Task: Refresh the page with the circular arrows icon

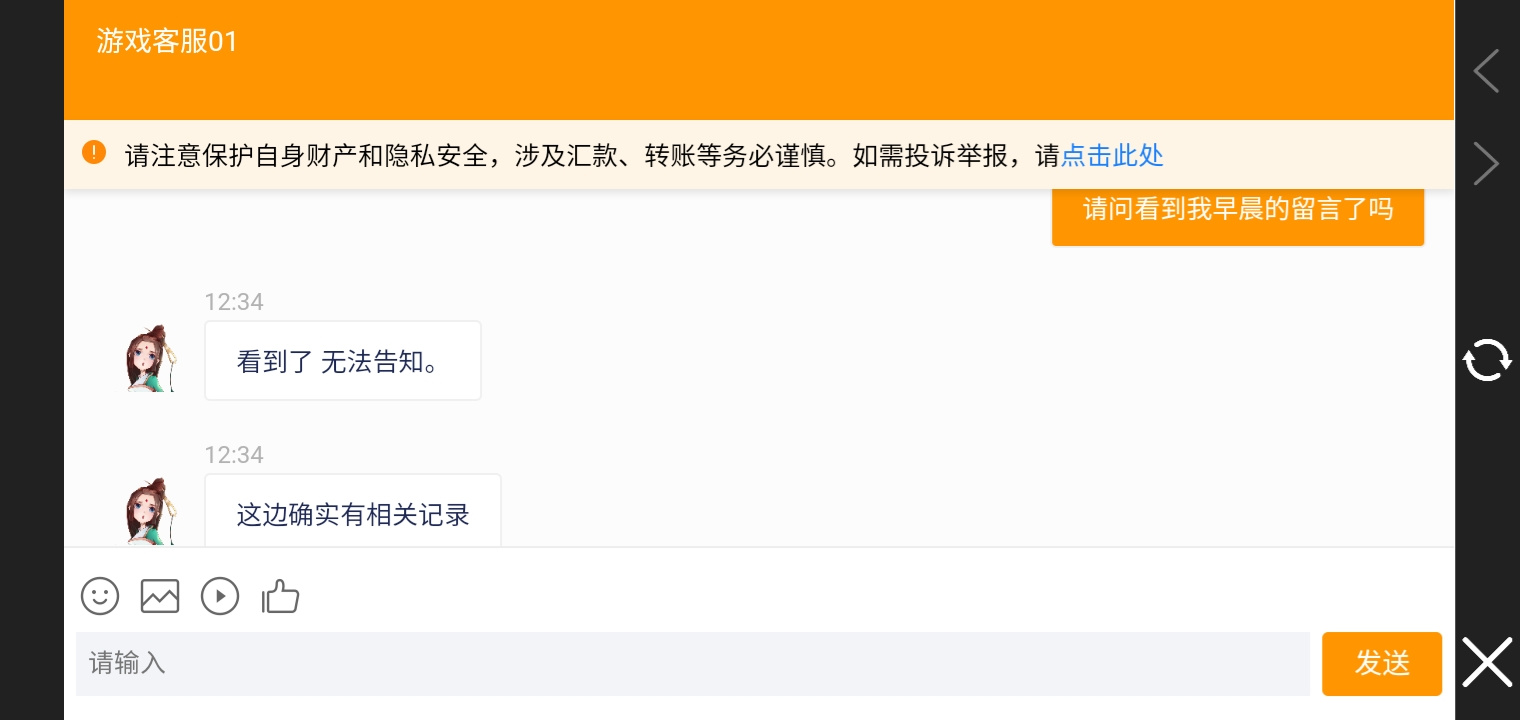Action: pos(1487,360)
